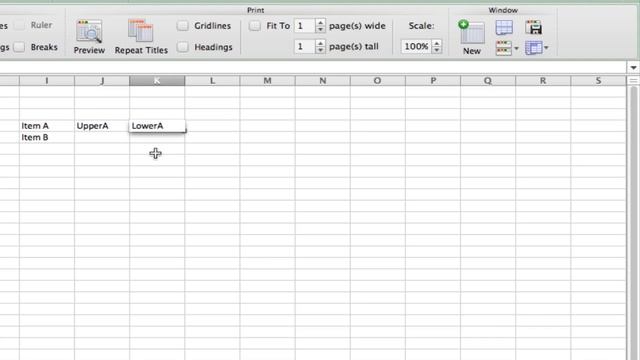
Task: Click the formula bar input area
Action: (312, 67)
